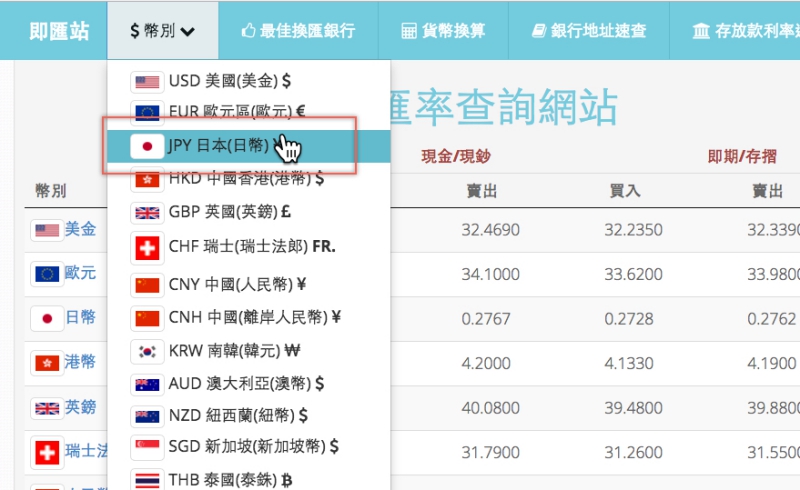
Task: Open 銀行地址速查 menu item
Action: pyautogui.click(x=589, y=31)
